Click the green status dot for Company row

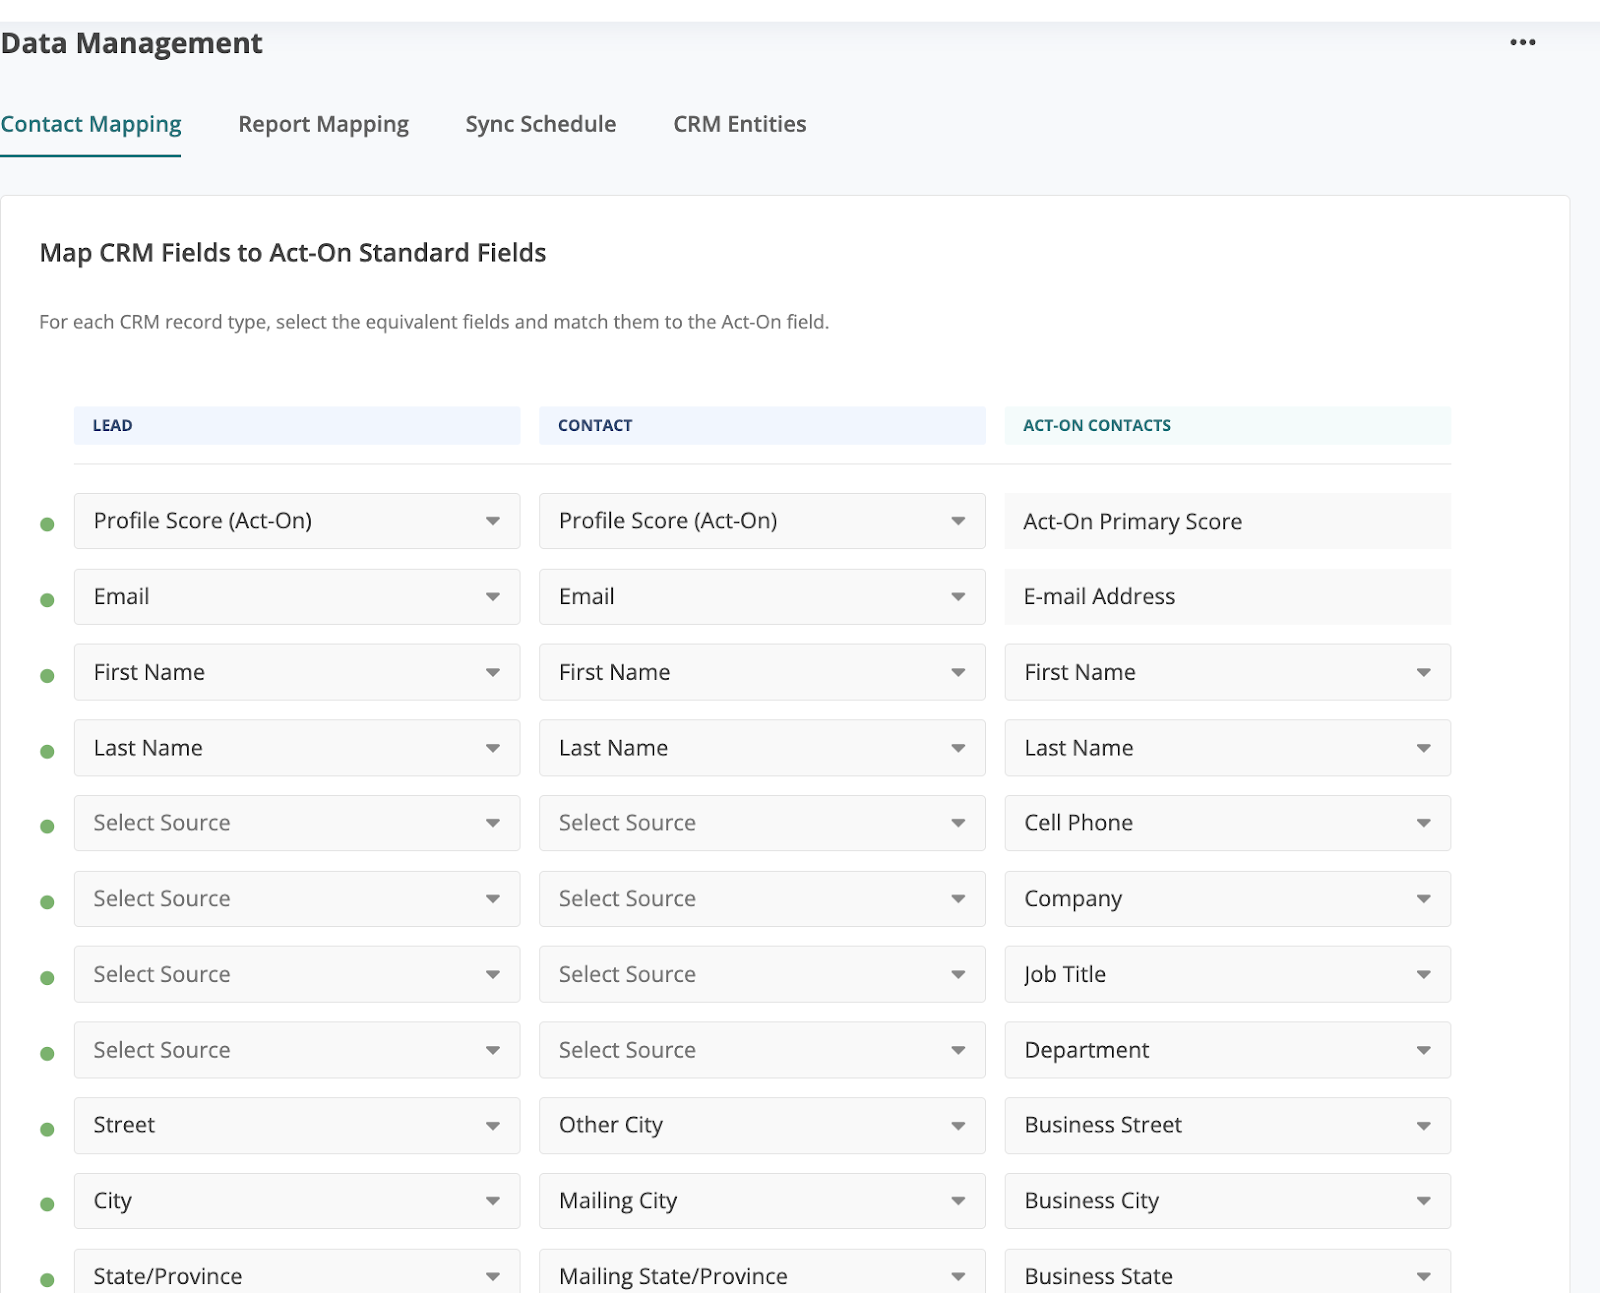(47, 902)
